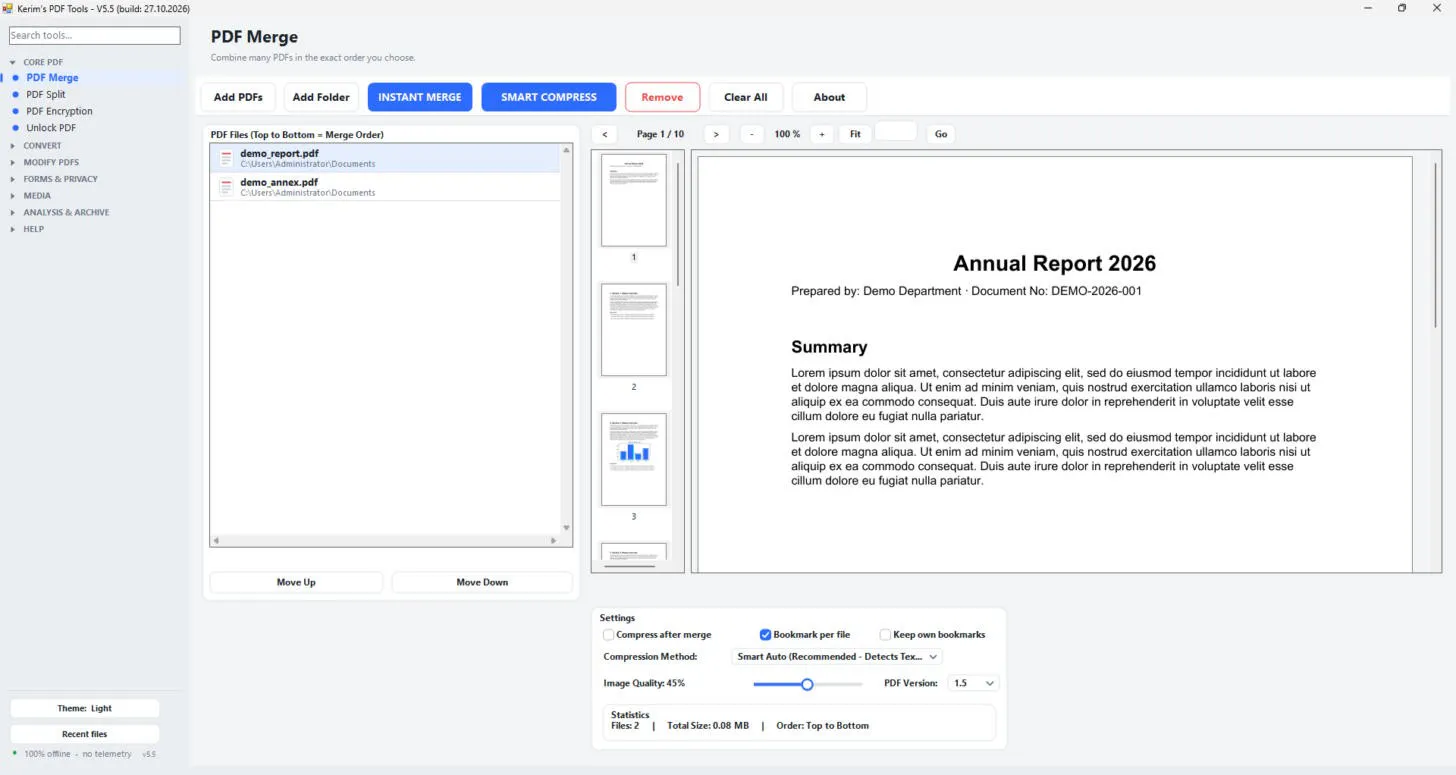
Task: Click the Go button
Action: [x=941, y=134]
